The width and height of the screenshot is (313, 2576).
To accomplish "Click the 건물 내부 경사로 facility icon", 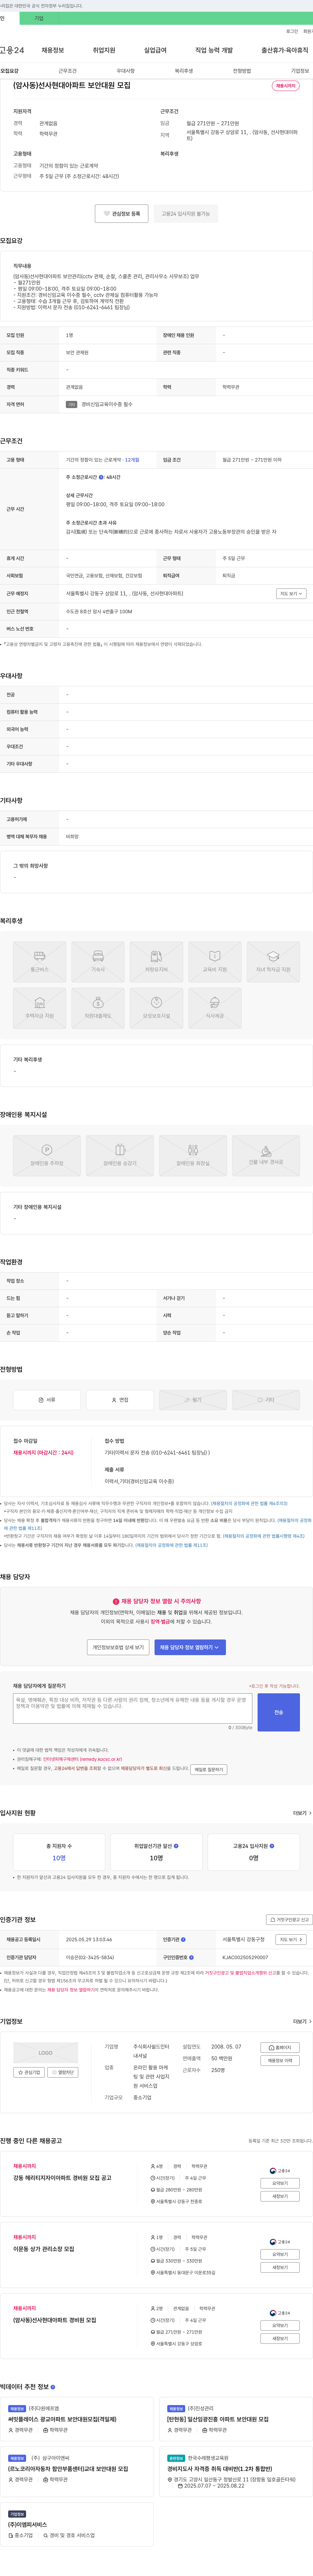I will (x=266, y=1155).
